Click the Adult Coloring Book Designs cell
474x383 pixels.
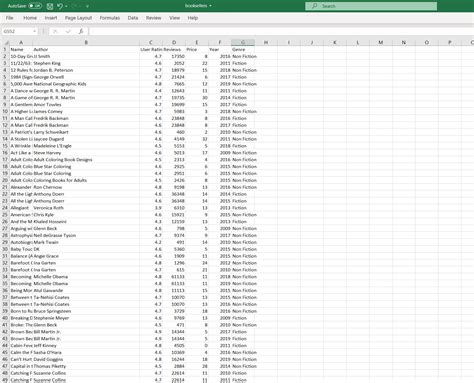86,160
